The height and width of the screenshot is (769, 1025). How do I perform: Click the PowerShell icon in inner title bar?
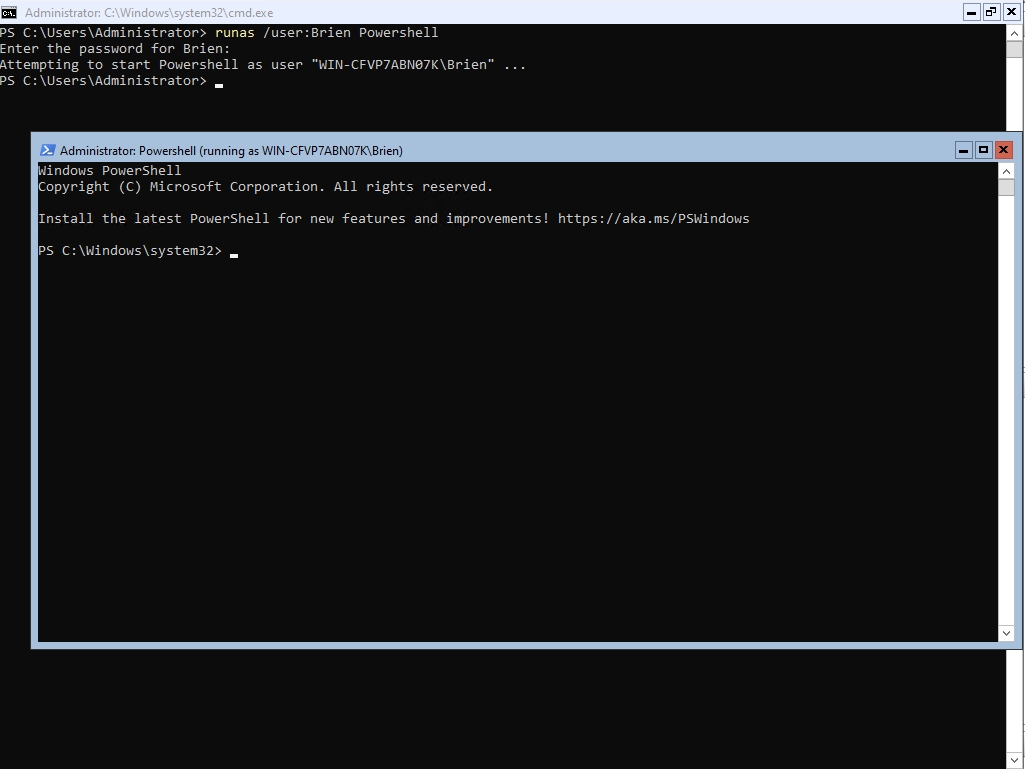(x=47, y=150)
